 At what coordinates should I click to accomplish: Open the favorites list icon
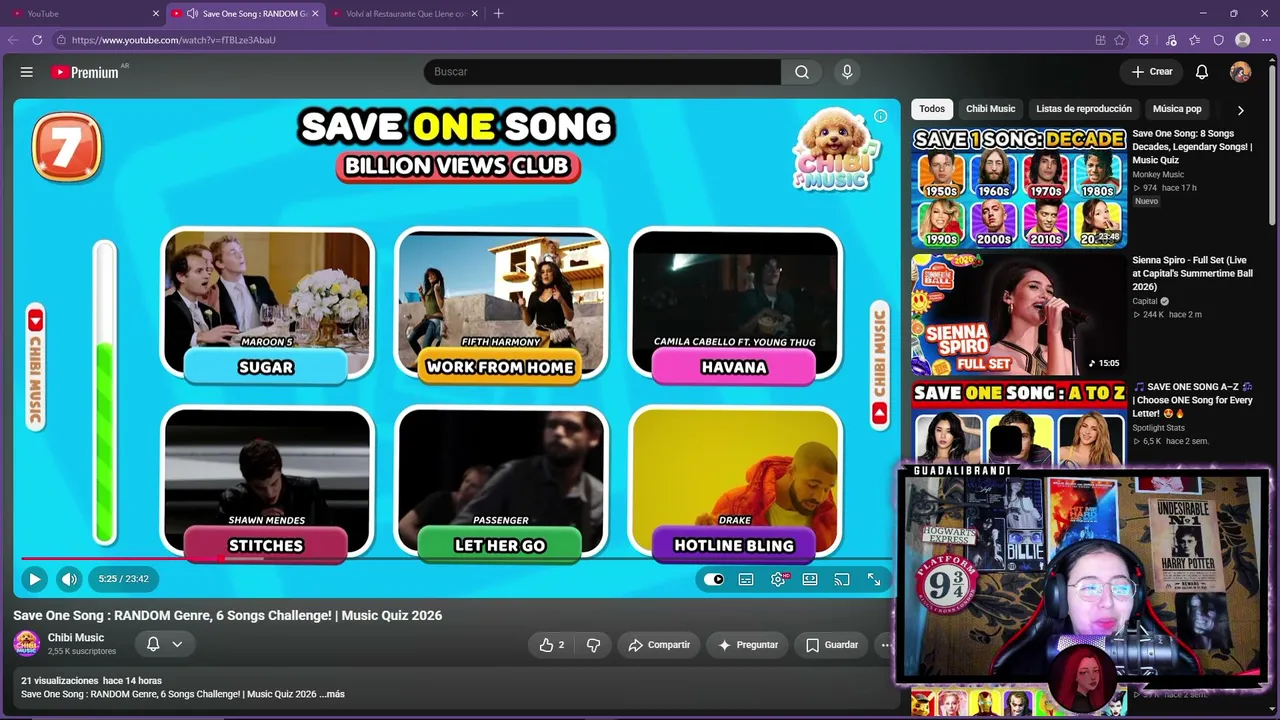(x=1195, y=40)
